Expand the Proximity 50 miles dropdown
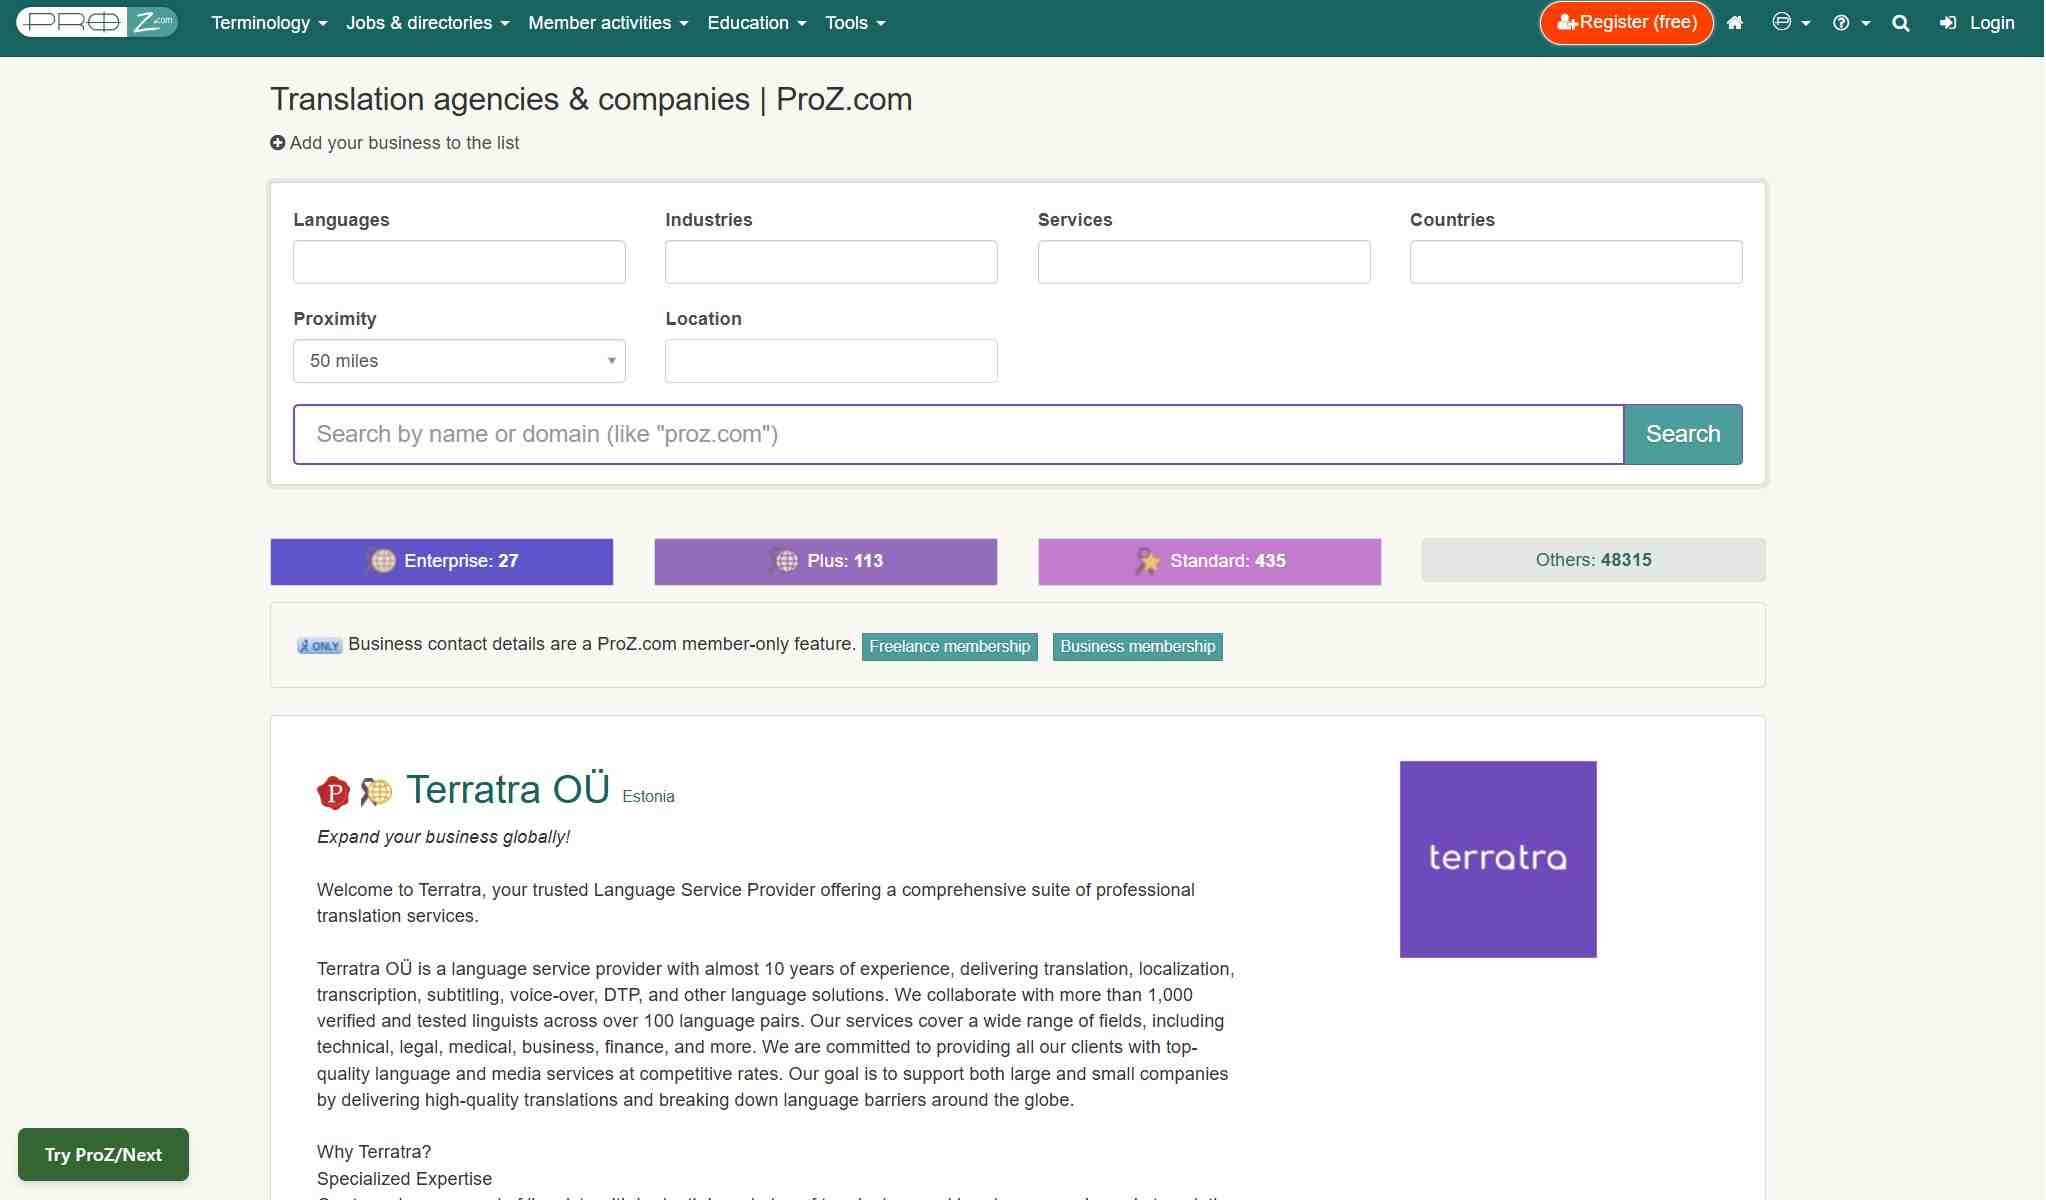The height and width of the screenshot is (1200, 2046). [x=459, y=361]
